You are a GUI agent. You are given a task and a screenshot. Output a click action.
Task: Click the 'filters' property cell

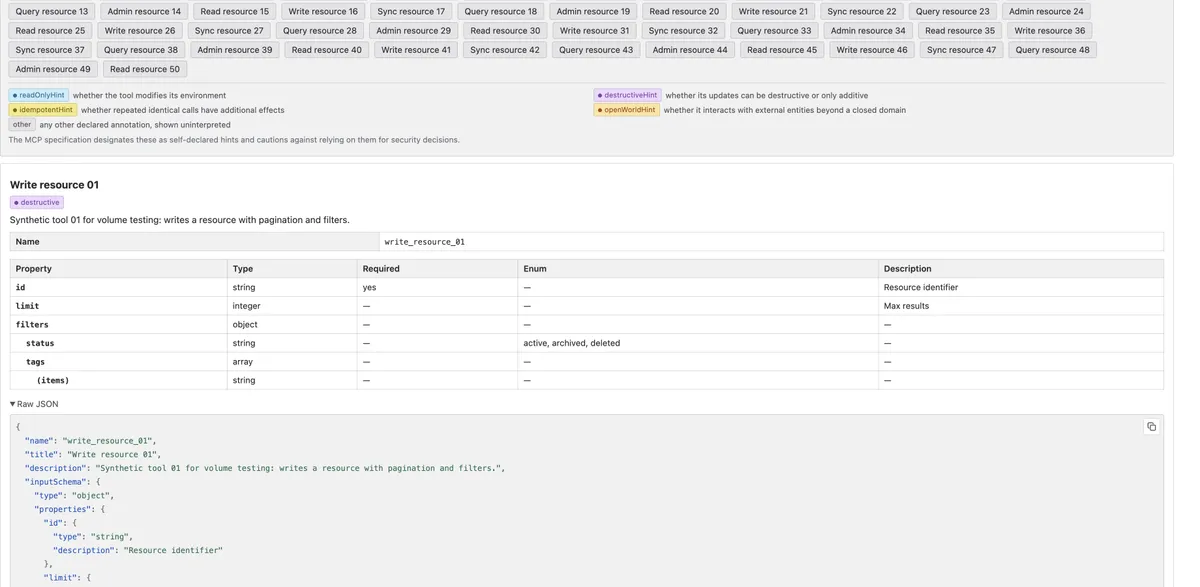coord(119,324)
